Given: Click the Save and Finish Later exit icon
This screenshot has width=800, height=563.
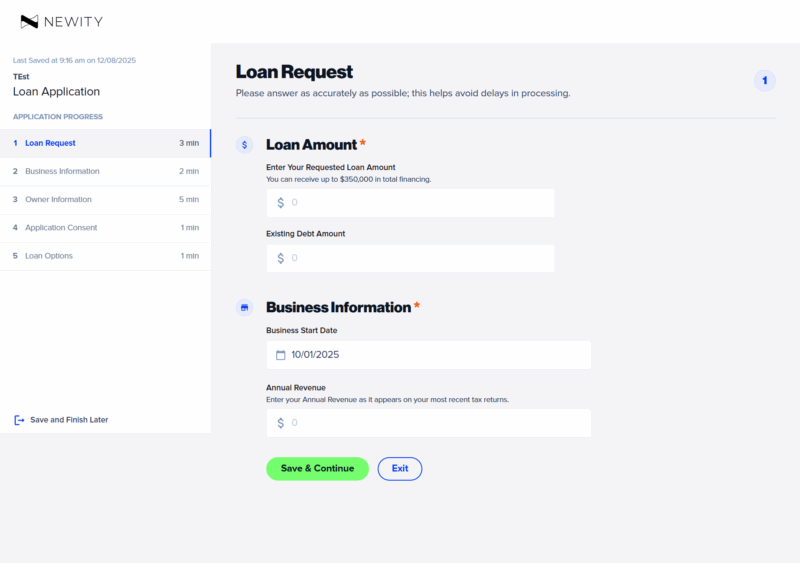Looking at the screenshot, I should [19, 420].
